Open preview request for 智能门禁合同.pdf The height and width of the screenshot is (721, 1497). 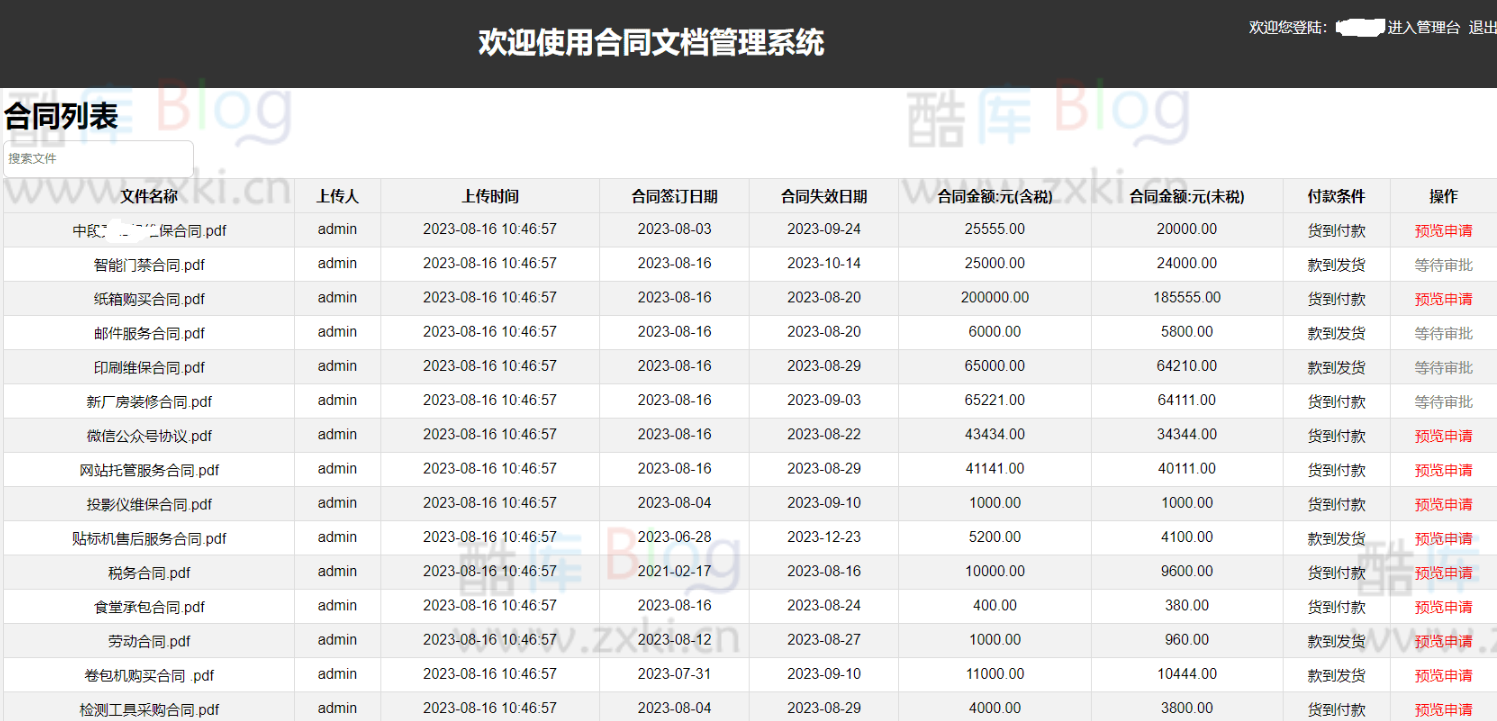tap(1442, 264)
